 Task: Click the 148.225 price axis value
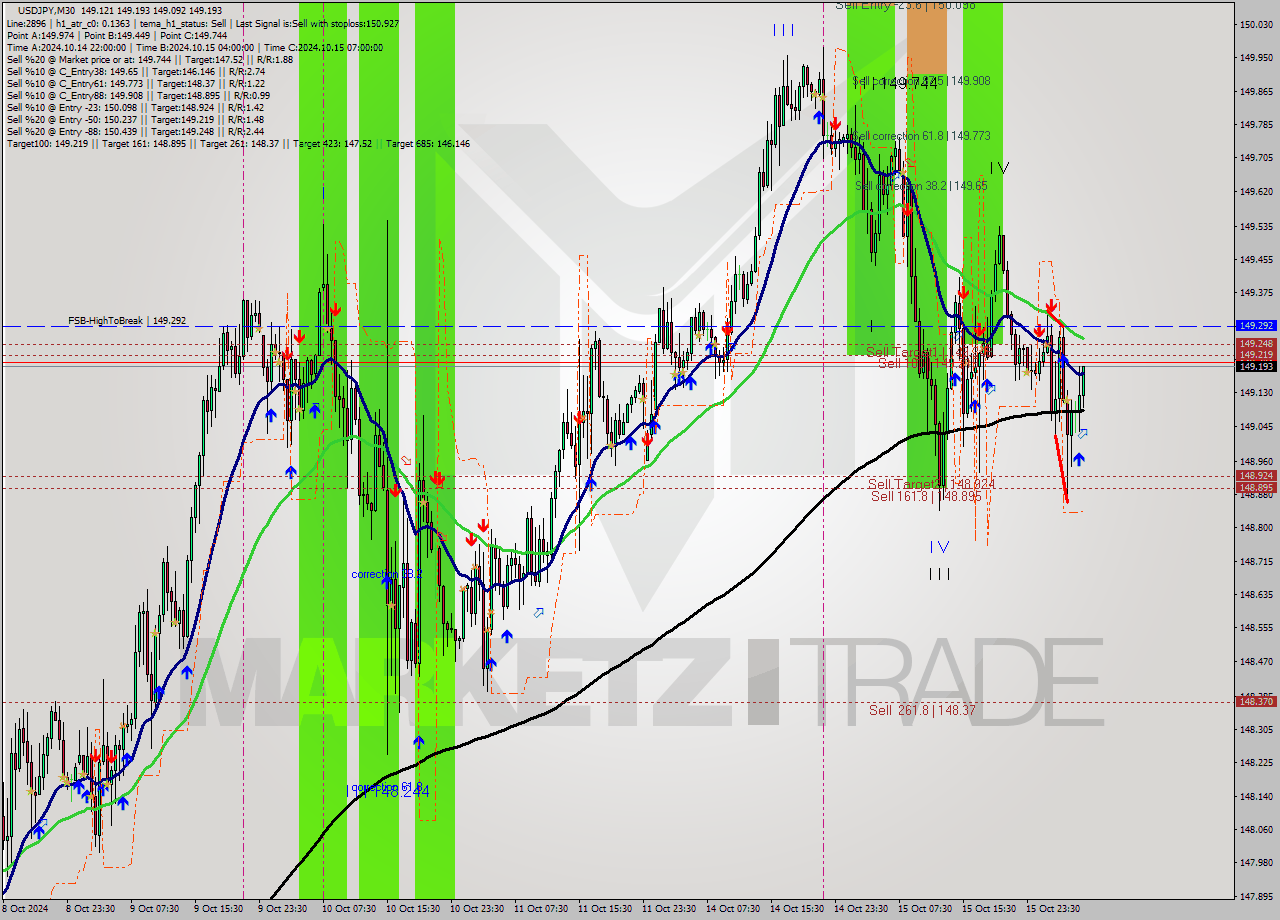click(1256, 763)
